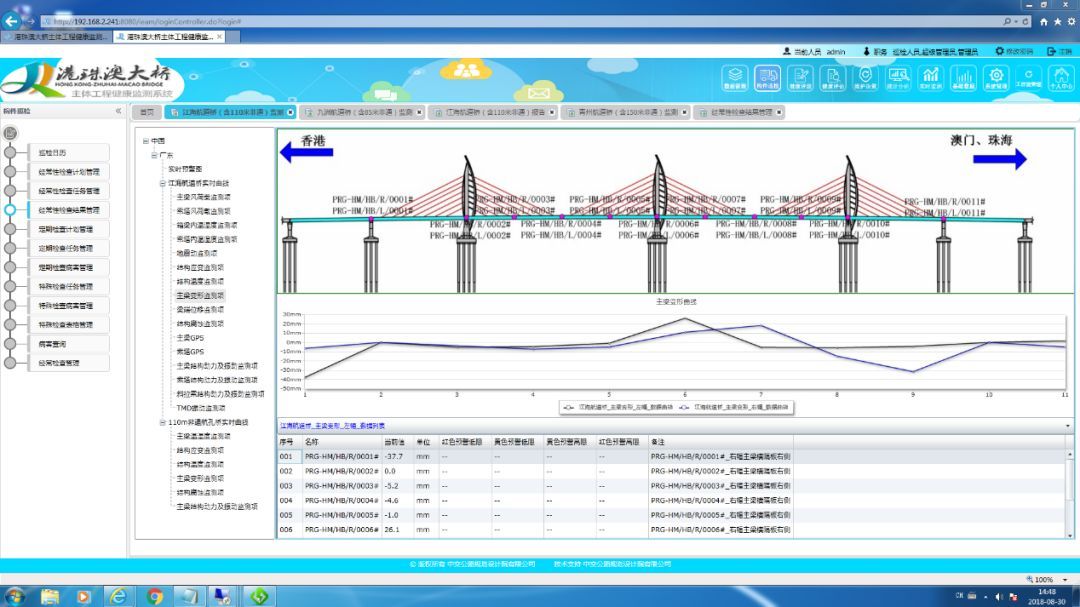Open 经常检查管理 in the sidebar
The image size is (1080, 607).
(x=68, y=363)
